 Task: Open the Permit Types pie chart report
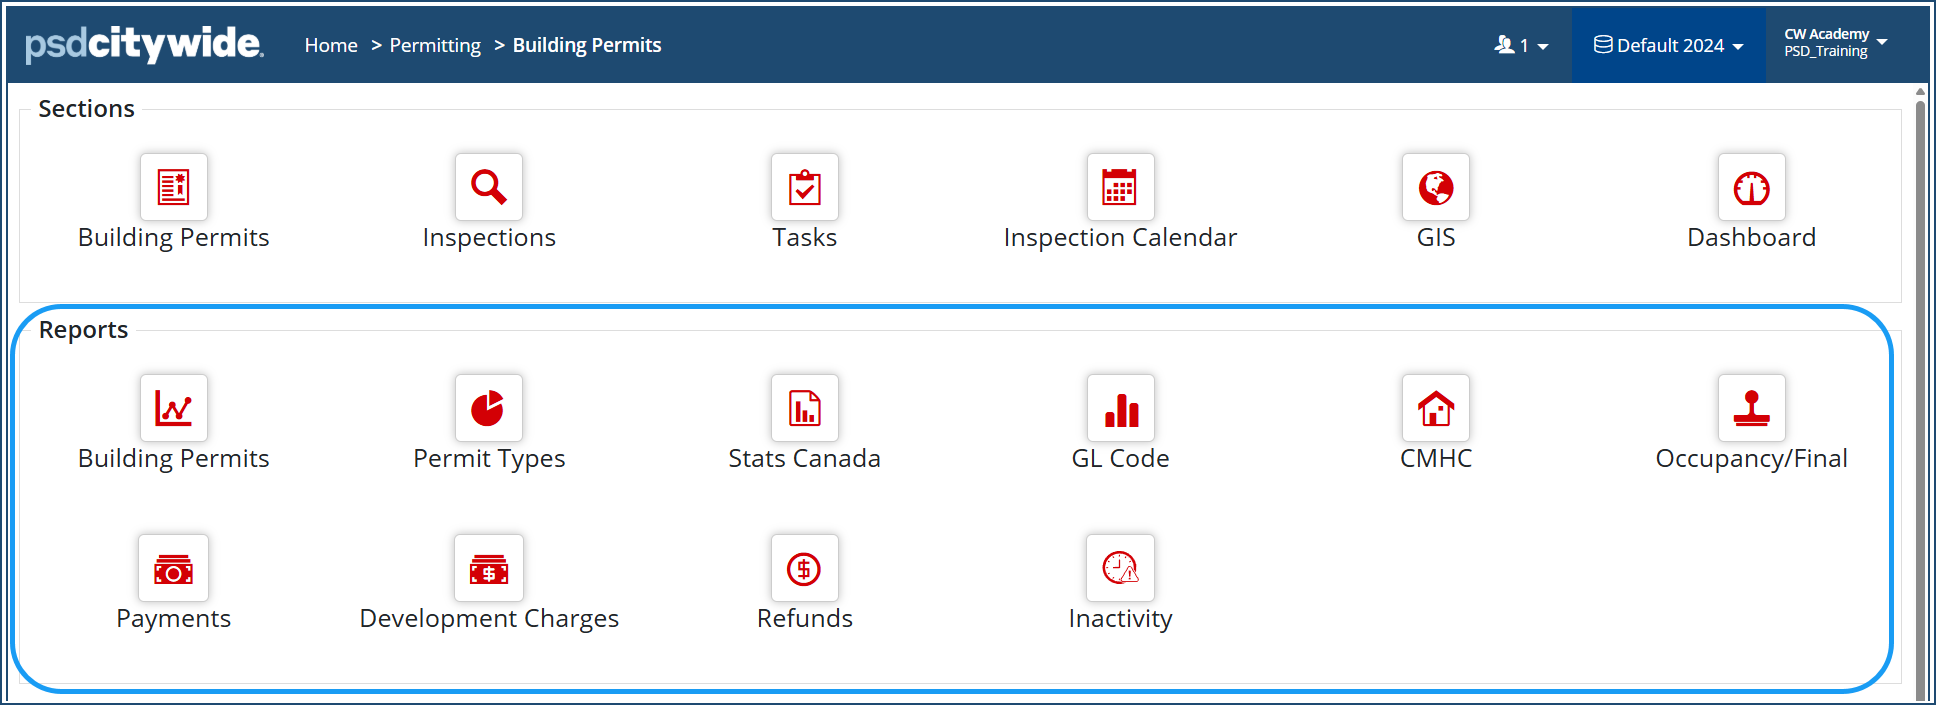pos(489,408)
